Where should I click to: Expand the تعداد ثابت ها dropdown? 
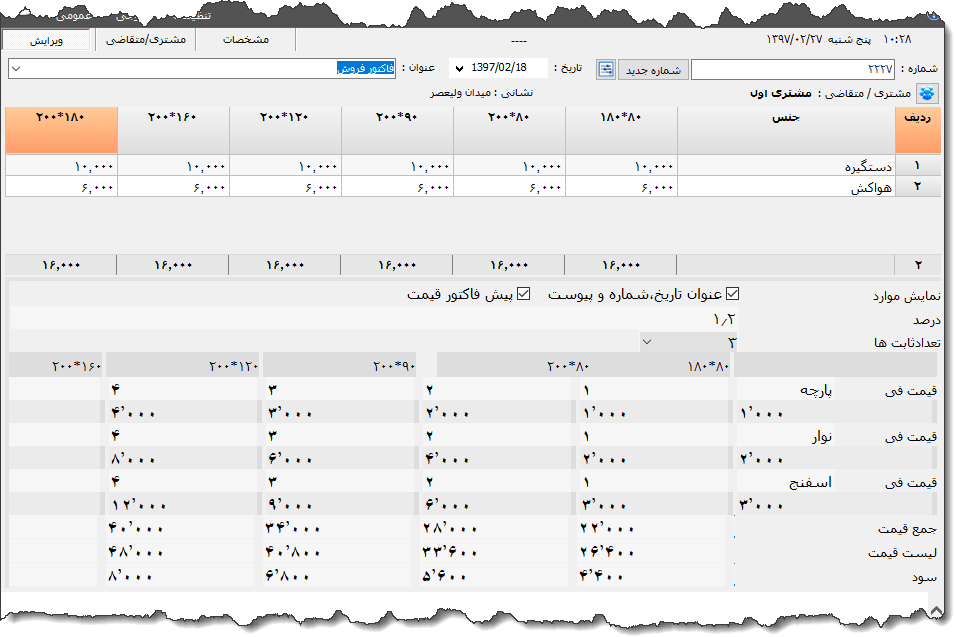645,342
